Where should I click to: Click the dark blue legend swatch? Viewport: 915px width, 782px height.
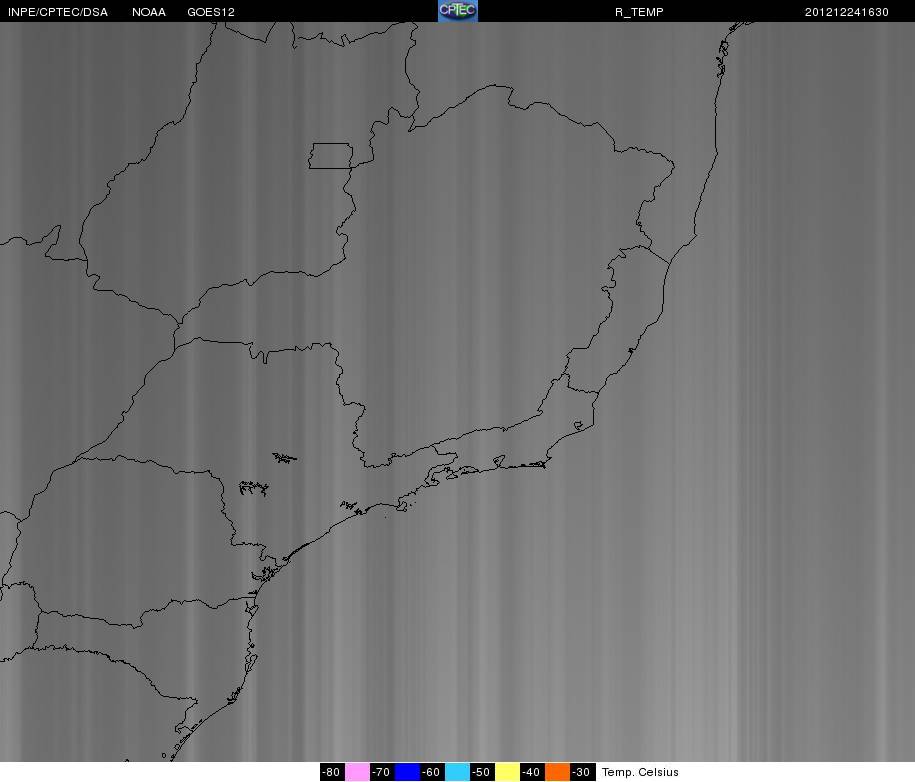407,772
